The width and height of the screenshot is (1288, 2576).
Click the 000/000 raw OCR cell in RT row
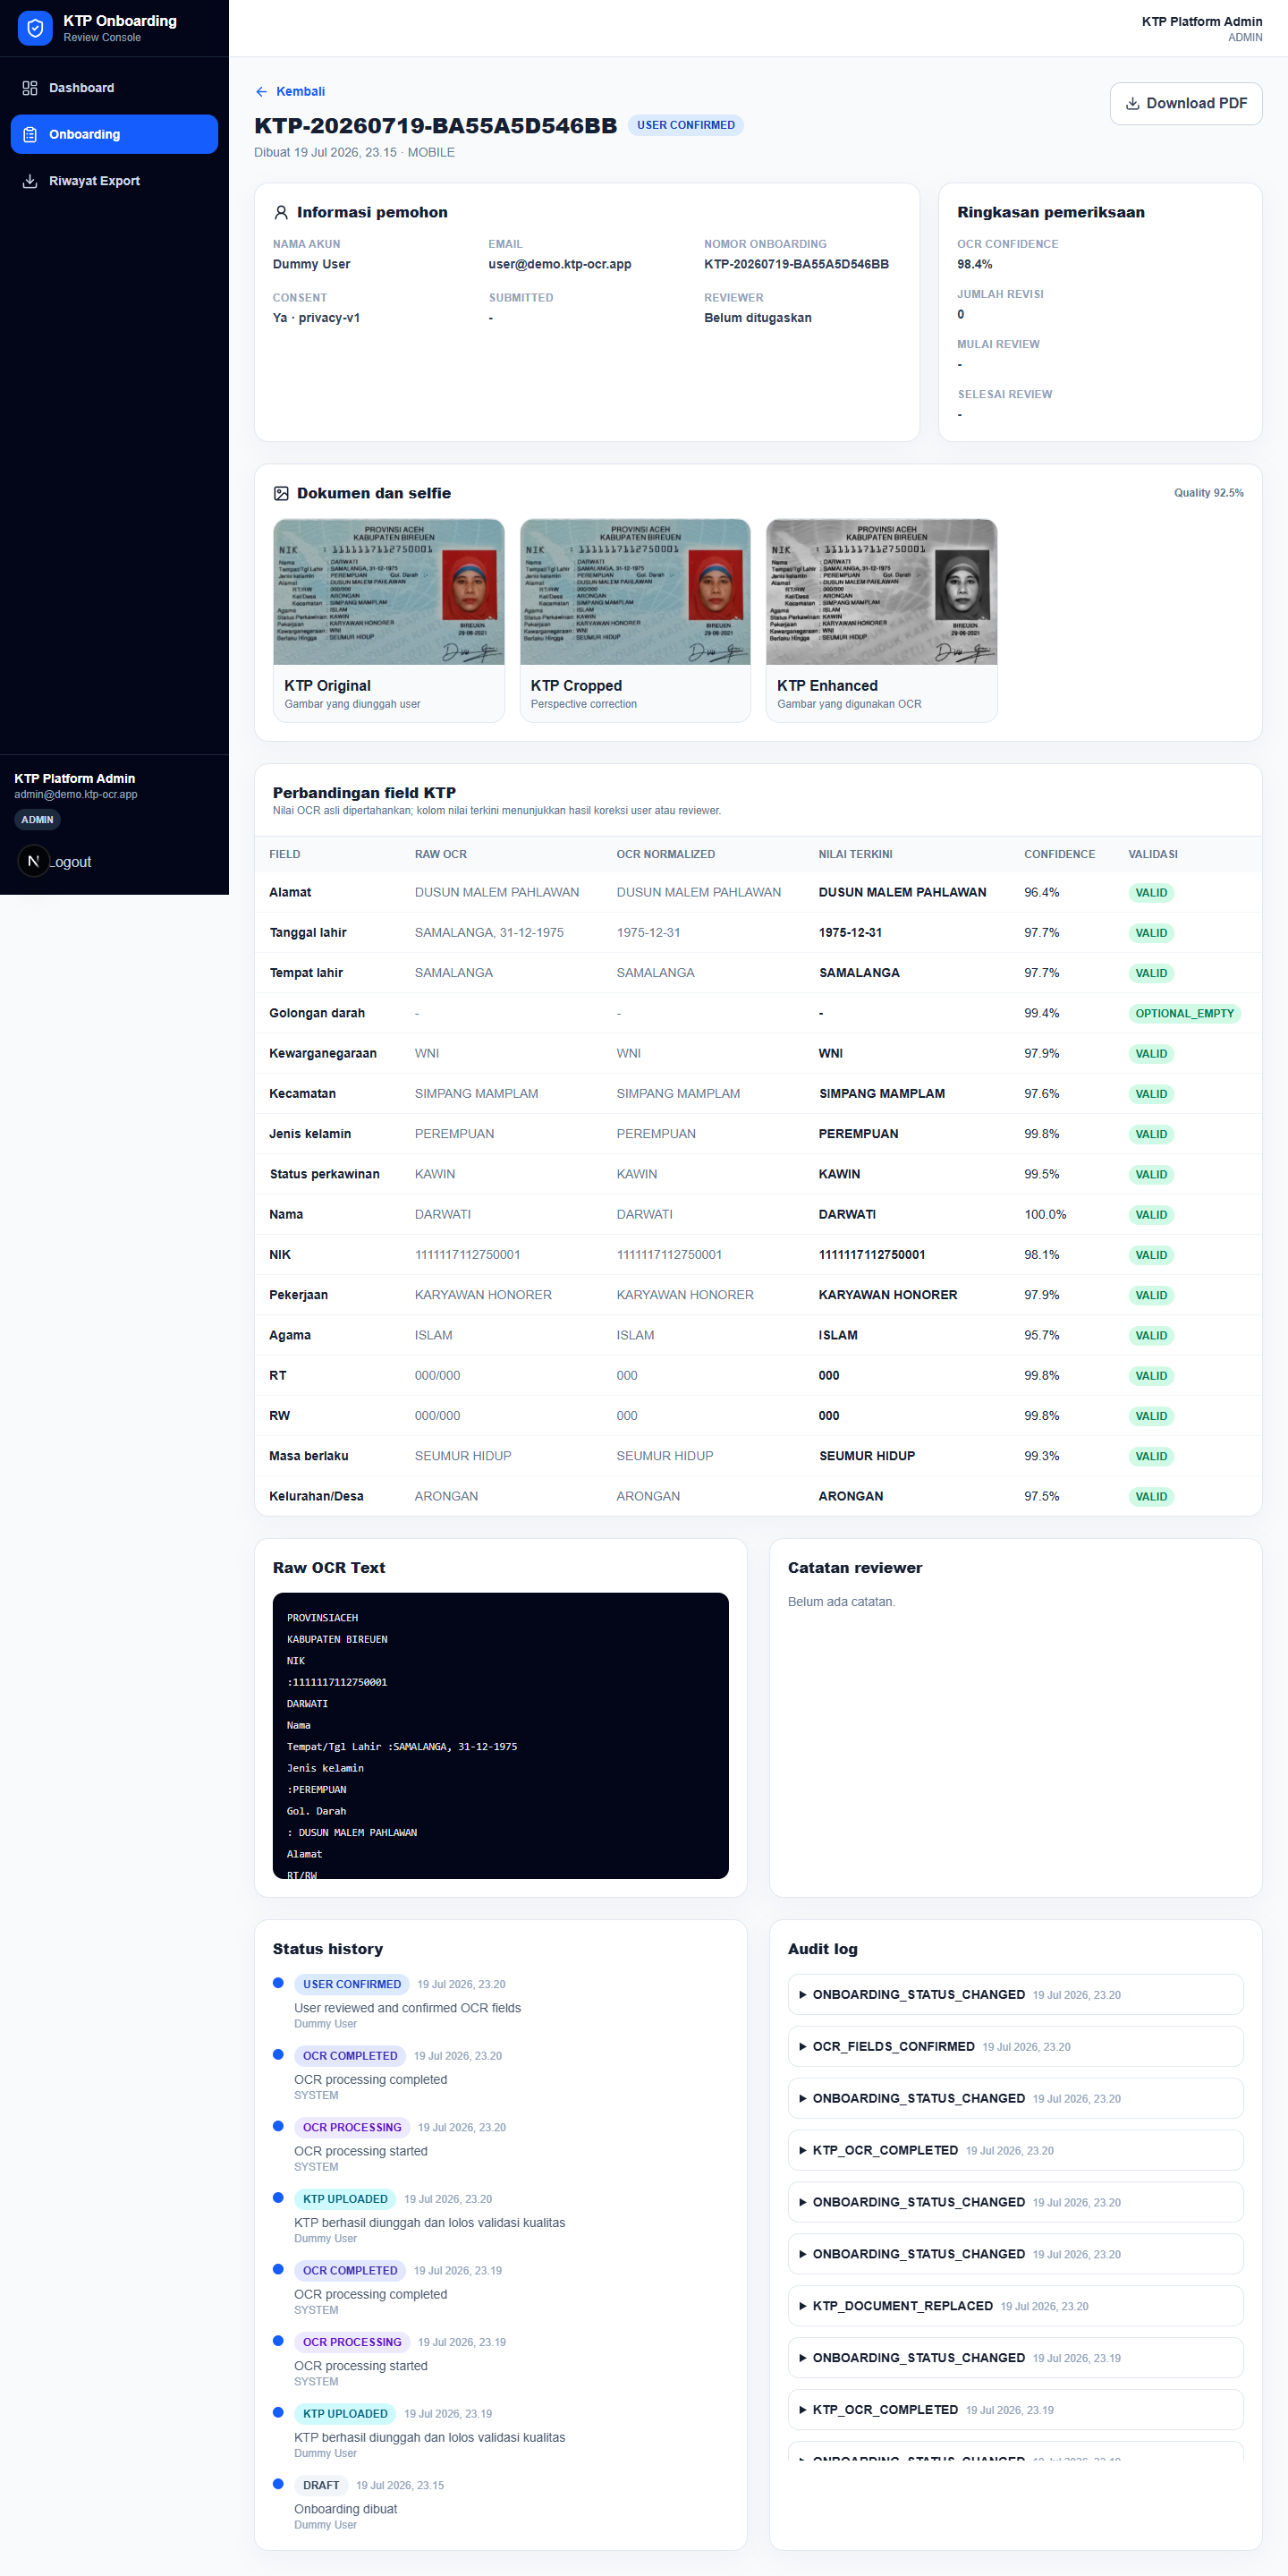pos(437,1375)
